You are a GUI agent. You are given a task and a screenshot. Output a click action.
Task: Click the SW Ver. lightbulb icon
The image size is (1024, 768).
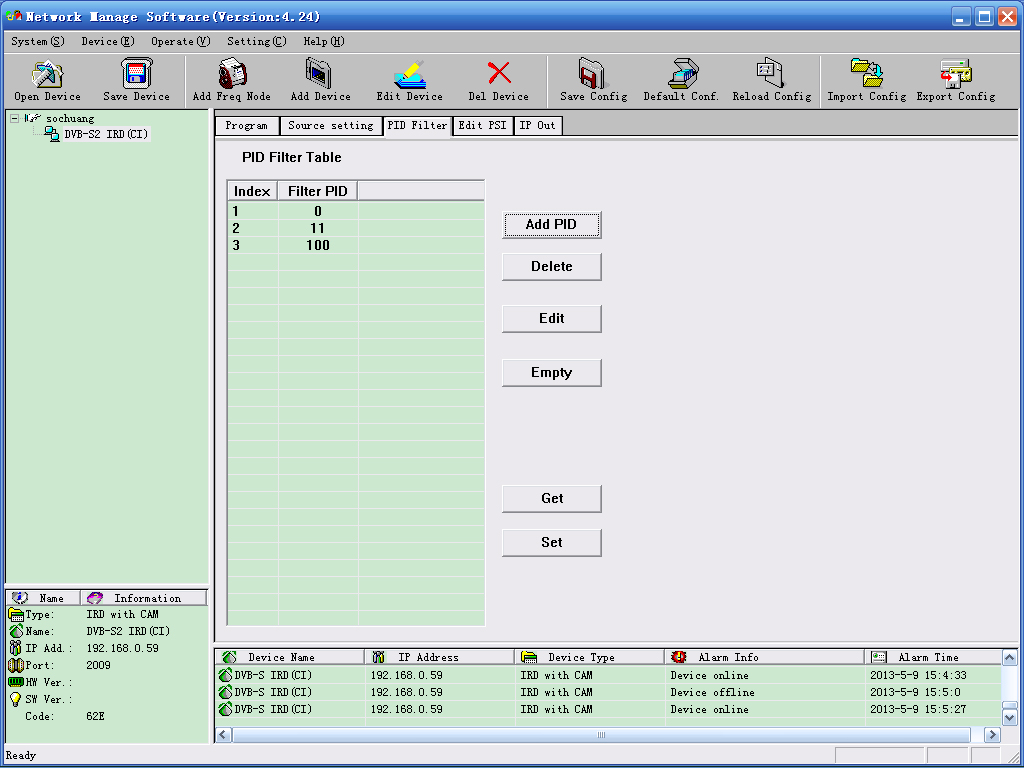coord(16,699)
